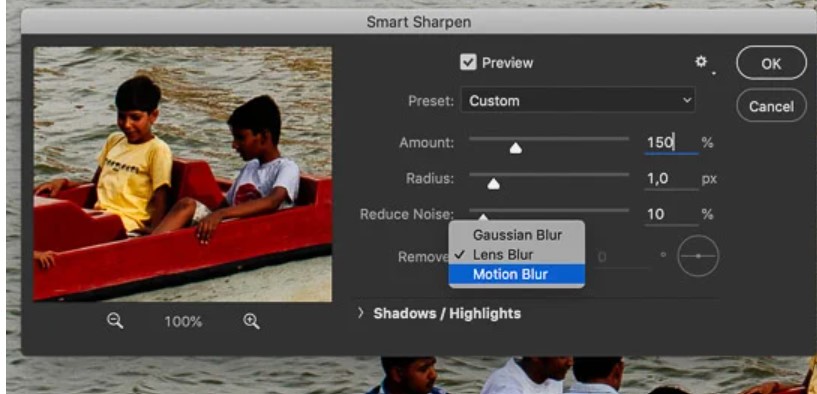This screenshot has height=394, width=817.
Task: Click the sharpen preview image of boys
Action: [x=182, y=174]
